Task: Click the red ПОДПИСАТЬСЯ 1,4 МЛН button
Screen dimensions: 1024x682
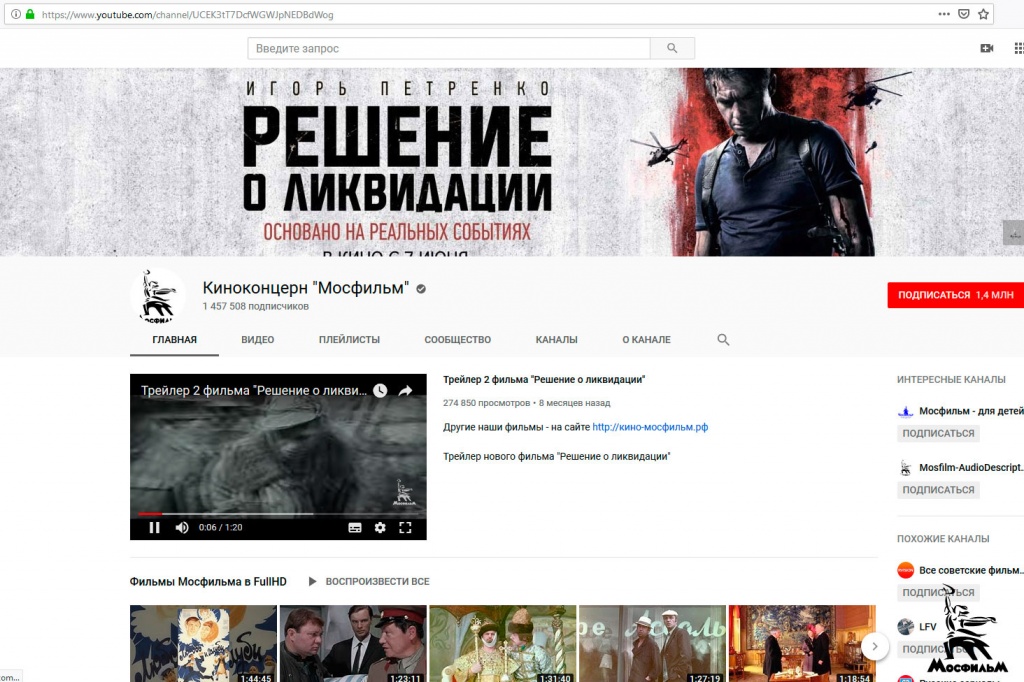Action: coord(955,295)
